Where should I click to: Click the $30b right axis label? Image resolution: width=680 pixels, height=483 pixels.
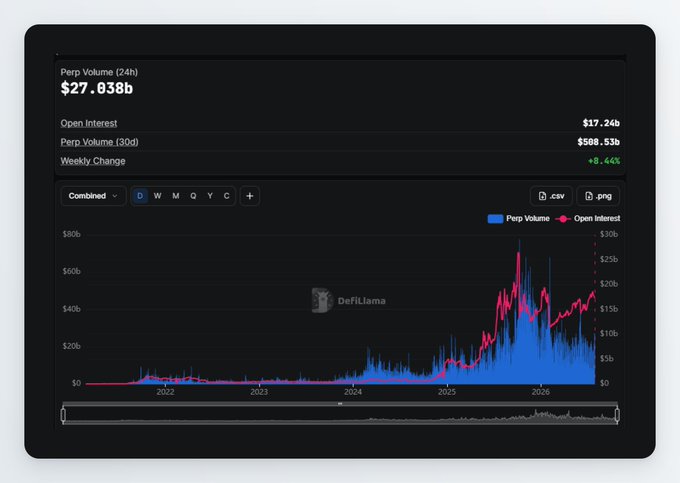(609, 234)
